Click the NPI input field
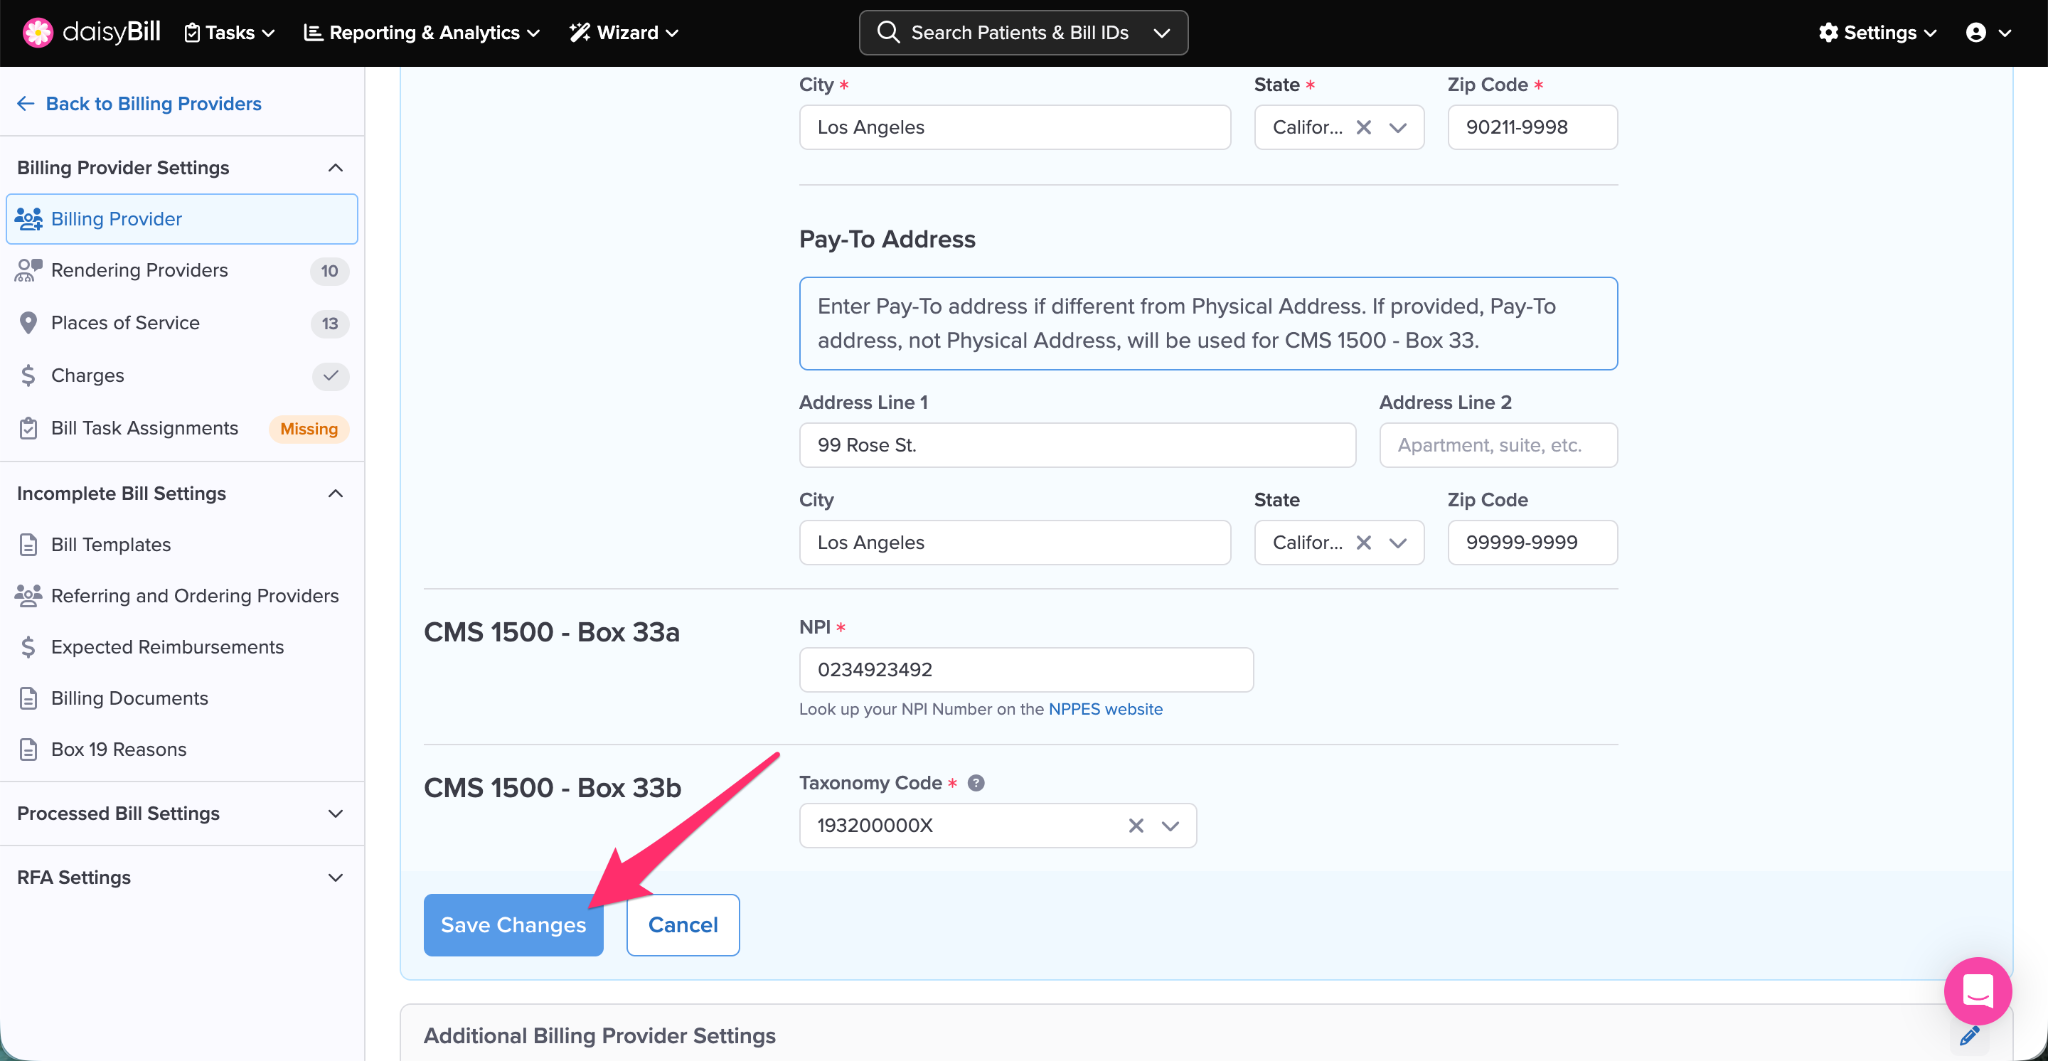This screenshot has height=1061, width=2048. (x=1025, y=670)
